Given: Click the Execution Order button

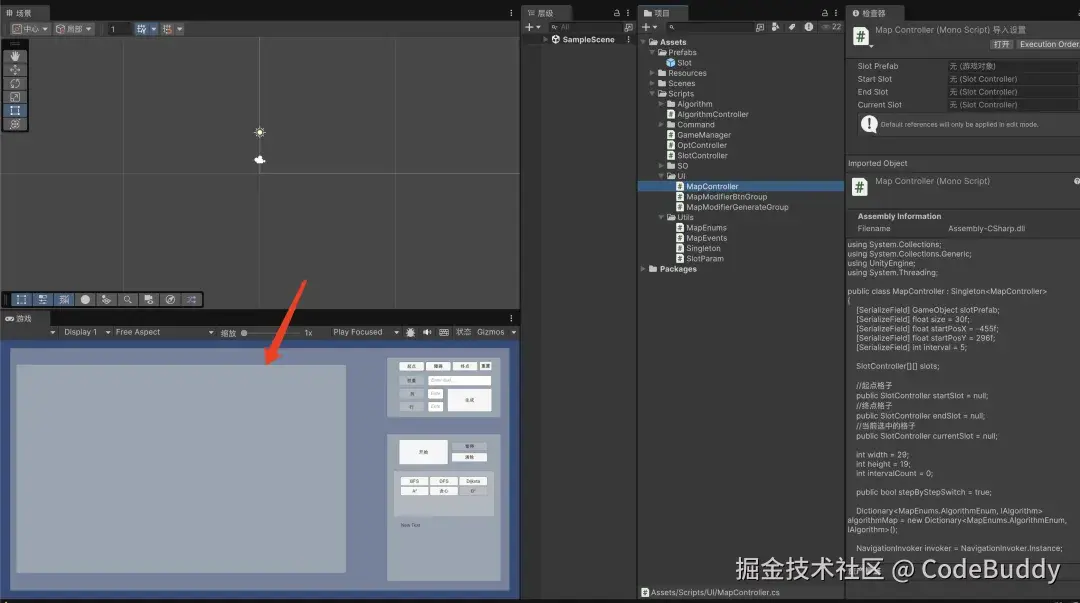Looking at the screenshot, I should (1048, 44).
